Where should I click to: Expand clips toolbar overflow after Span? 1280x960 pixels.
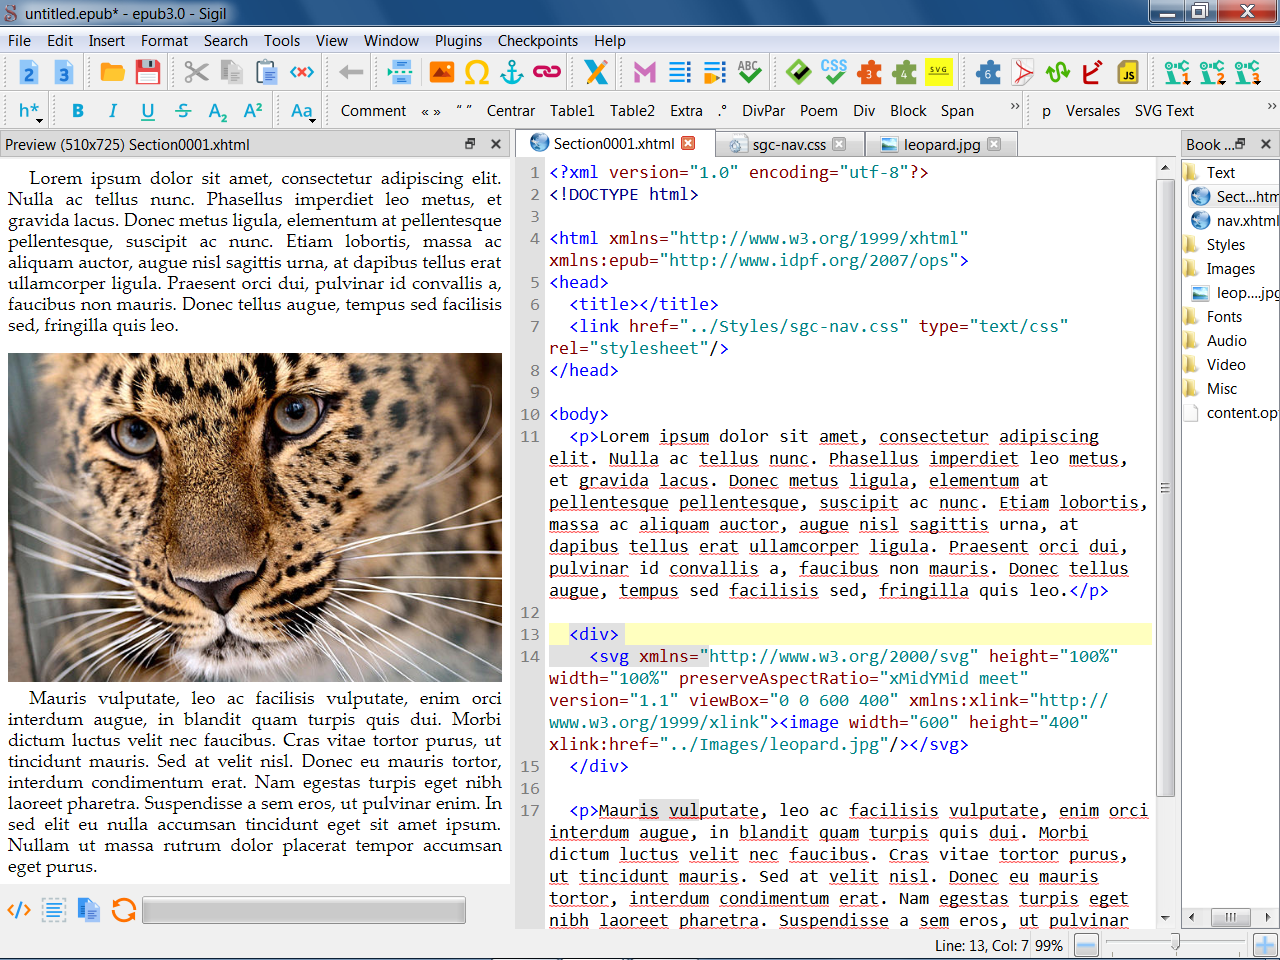[x=1015, y=106]
